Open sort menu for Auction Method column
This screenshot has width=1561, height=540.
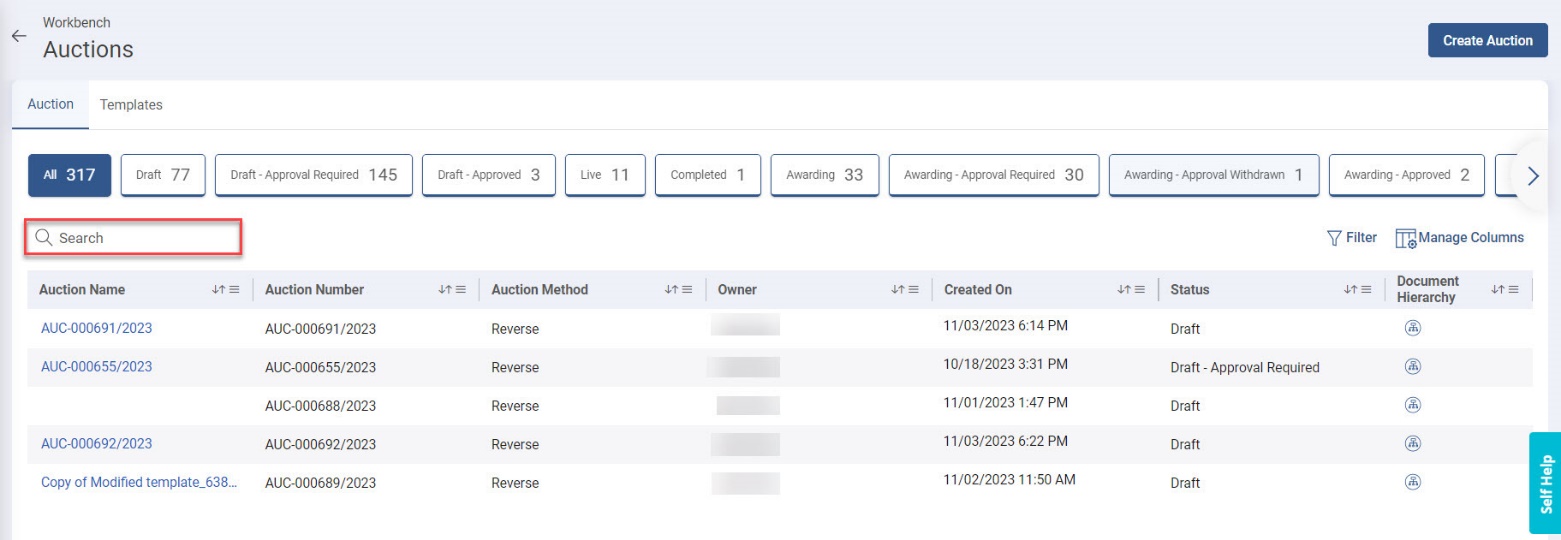click(x=678, y=290)
